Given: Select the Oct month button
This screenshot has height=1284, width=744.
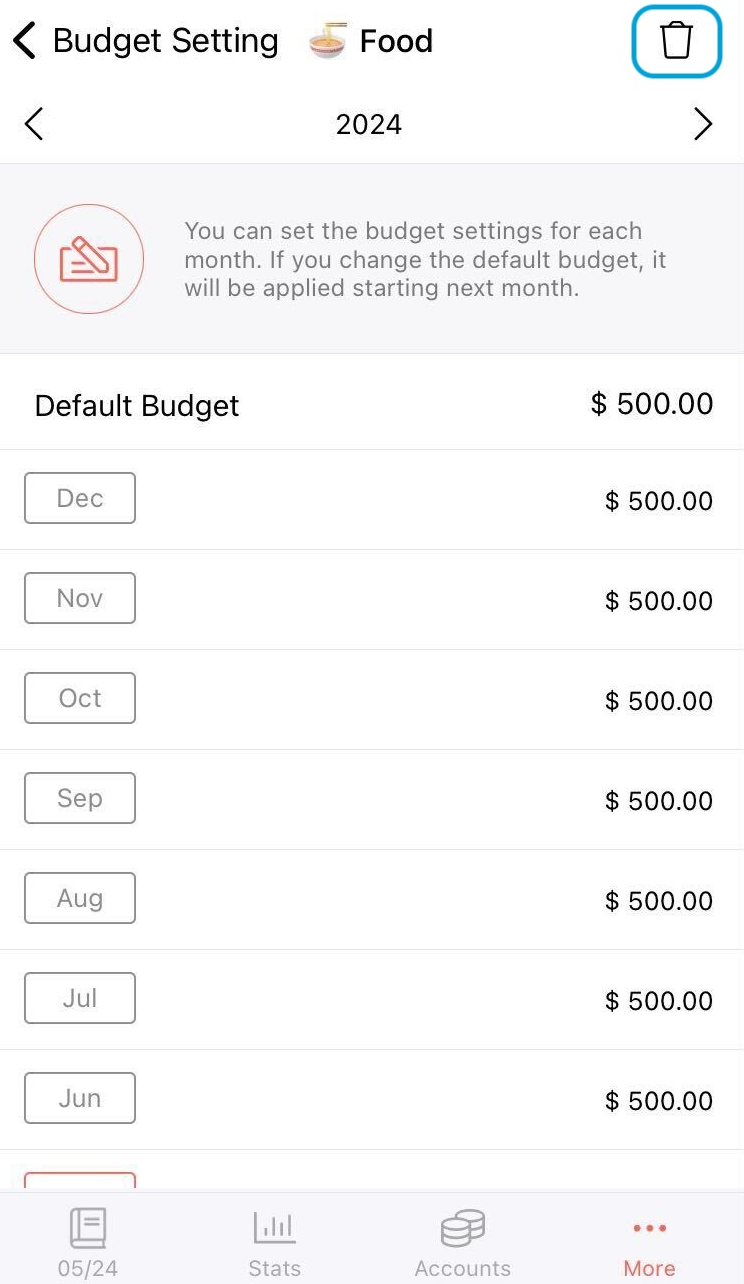Looking at the screenshot, I should coord(80,698).
